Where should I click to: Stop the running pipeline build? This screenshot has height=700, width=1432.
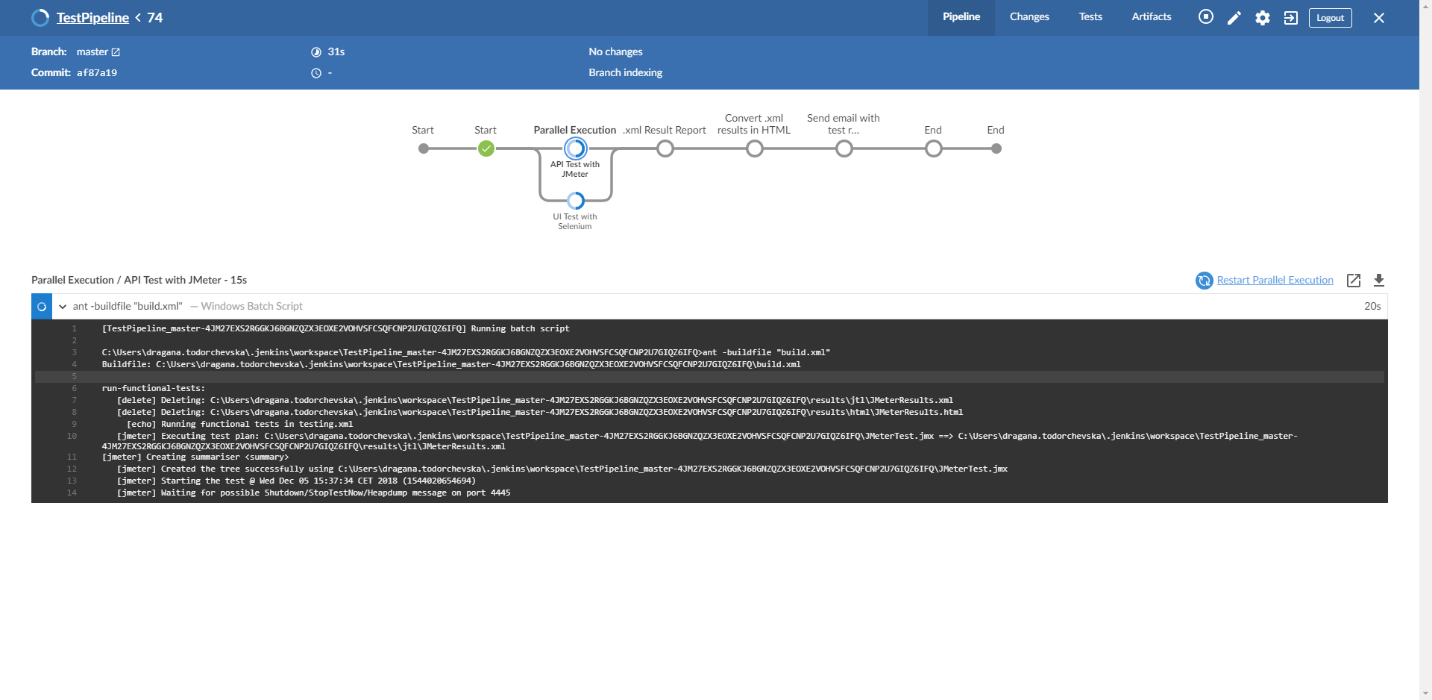(1206, 17)
